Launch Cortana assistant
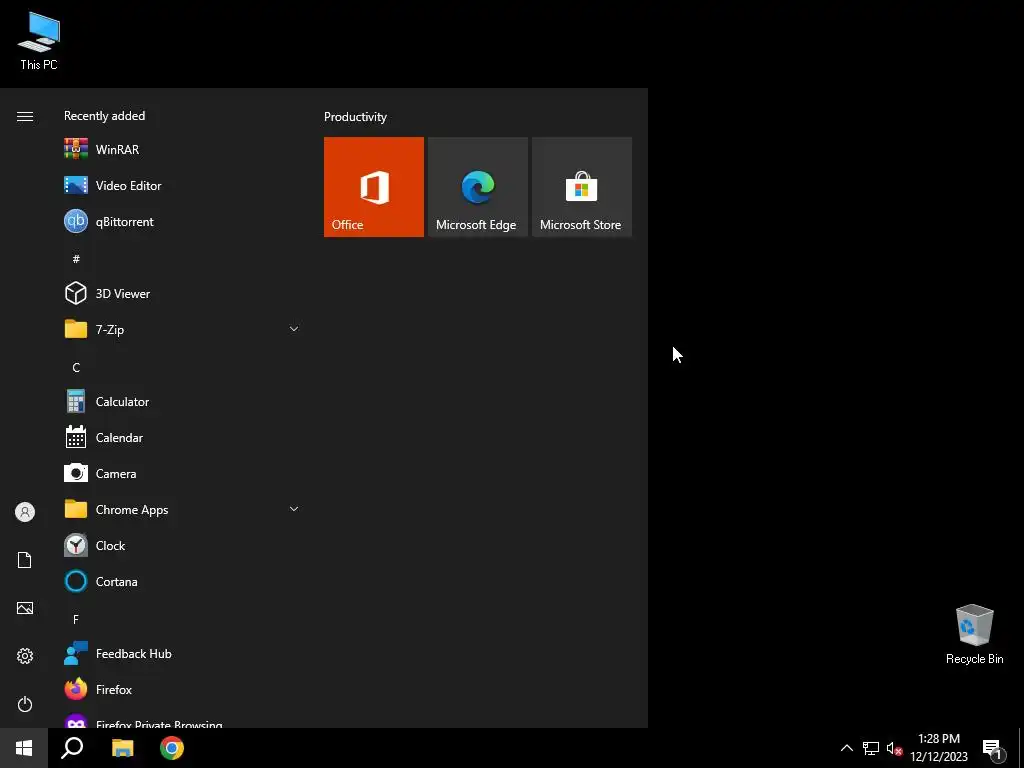The image size is (1024, 768). tap(182, 581)
